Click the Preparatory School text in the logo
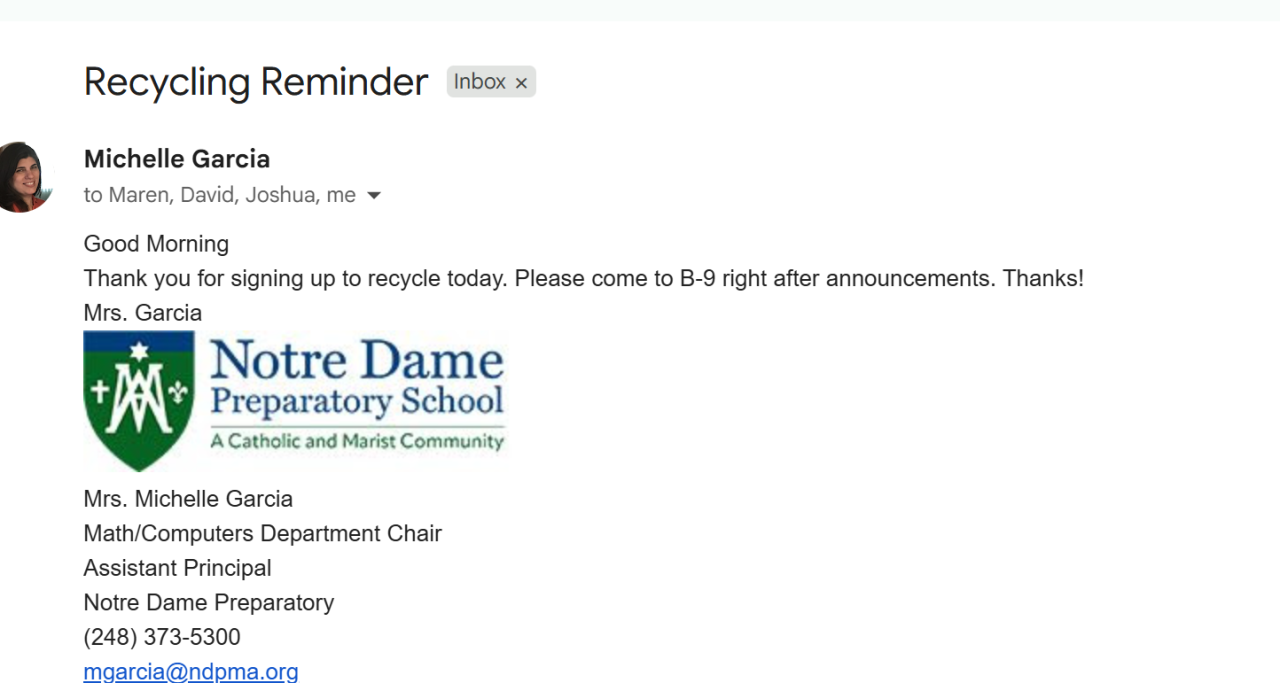Screen dimensions: 1280x683 (356, 402)
